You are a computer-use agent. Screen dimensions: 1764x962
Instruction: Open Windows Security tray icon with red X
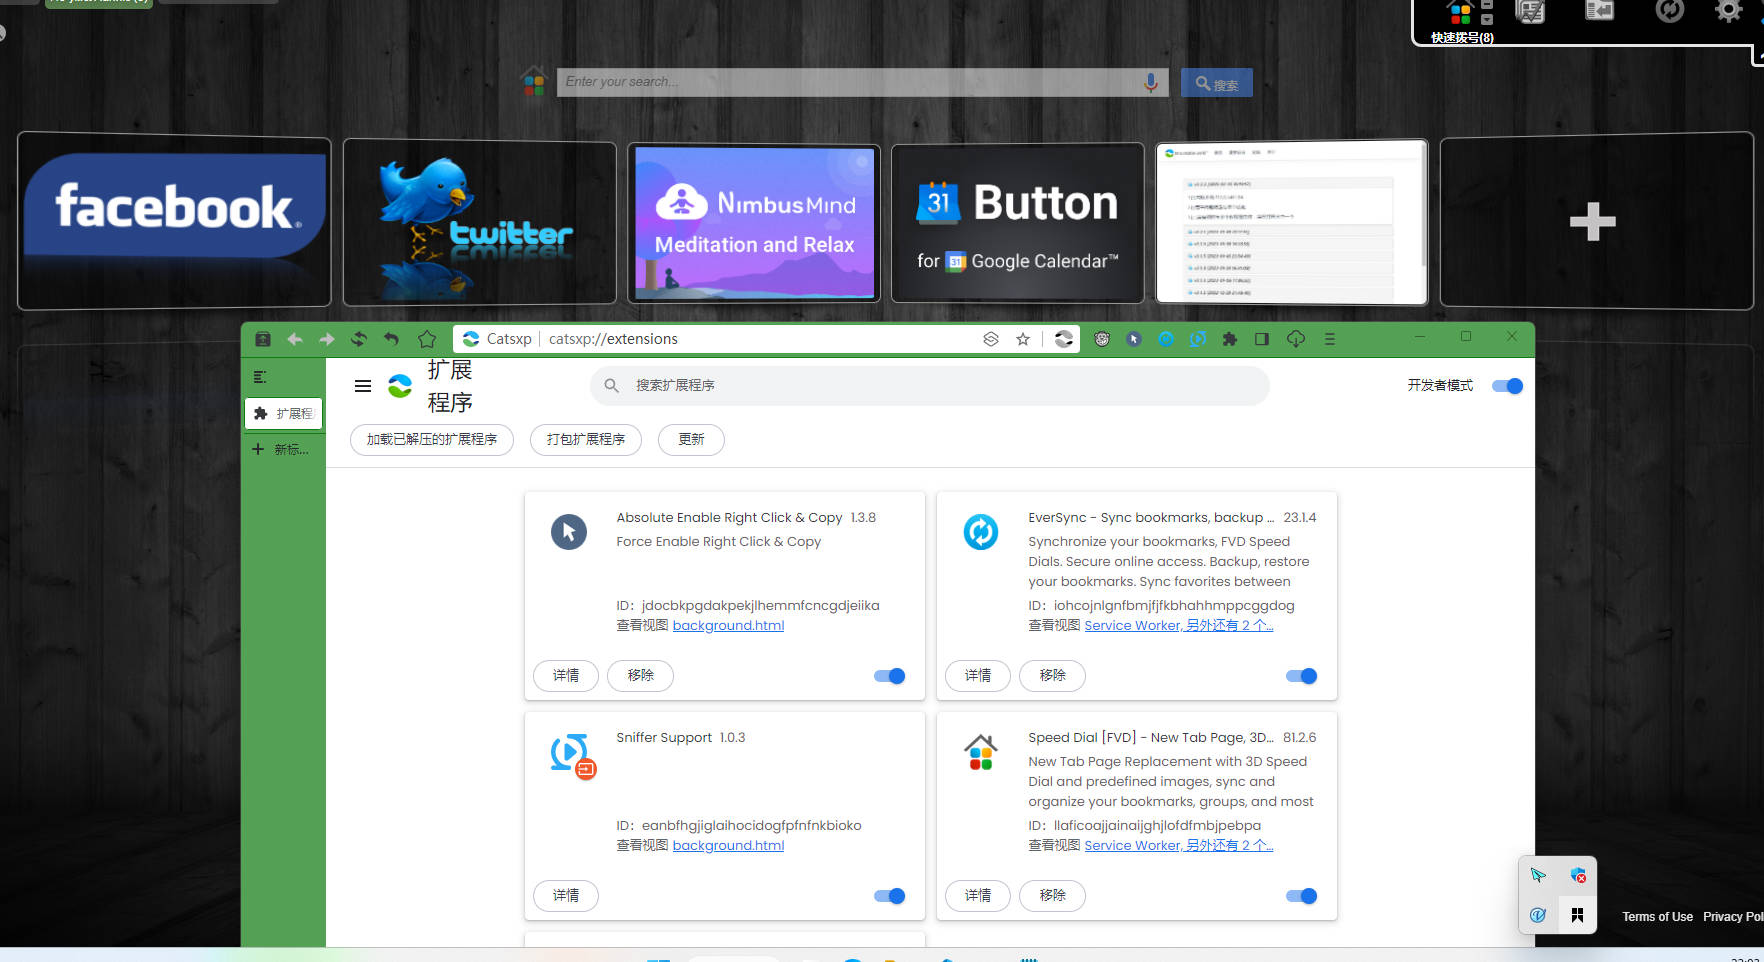point(1578,876)
